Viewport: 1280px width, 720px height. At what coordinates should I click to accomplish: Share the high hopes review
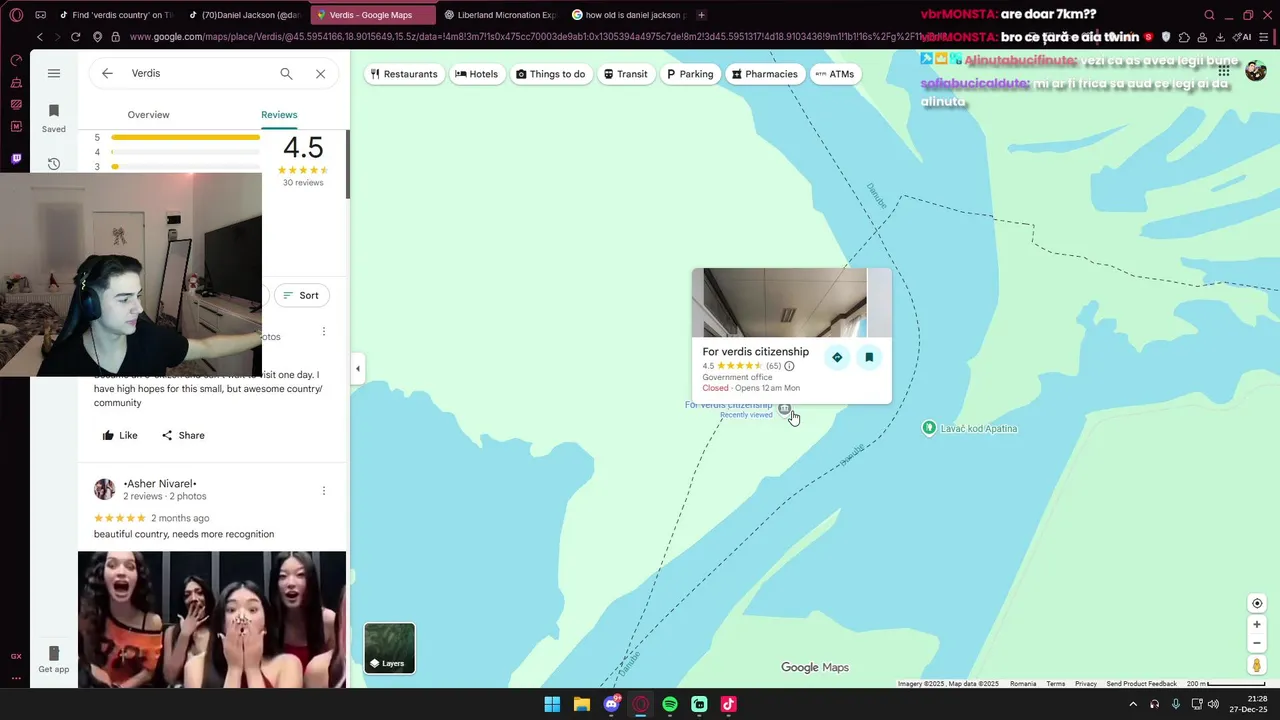pyautogui.click(x=183, y=435)
